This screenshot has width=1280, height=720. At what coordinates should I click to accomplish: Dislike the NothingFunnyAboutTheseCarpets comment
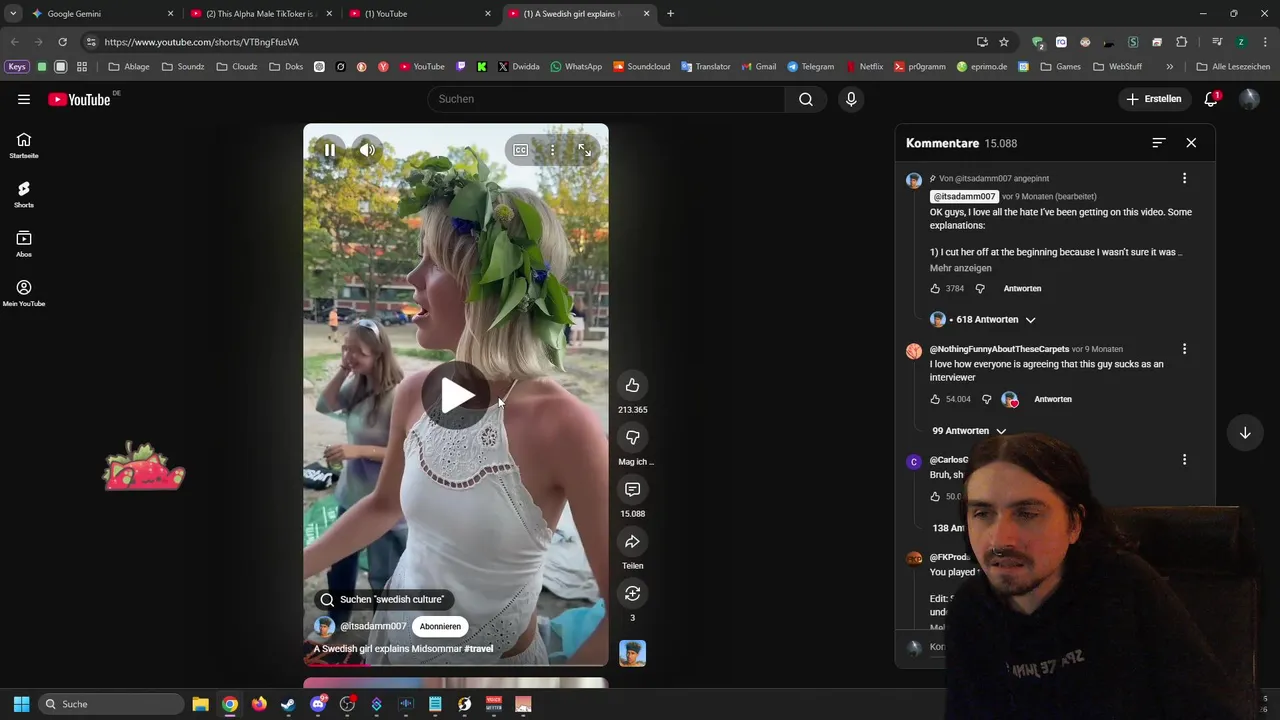coord(986,399)
